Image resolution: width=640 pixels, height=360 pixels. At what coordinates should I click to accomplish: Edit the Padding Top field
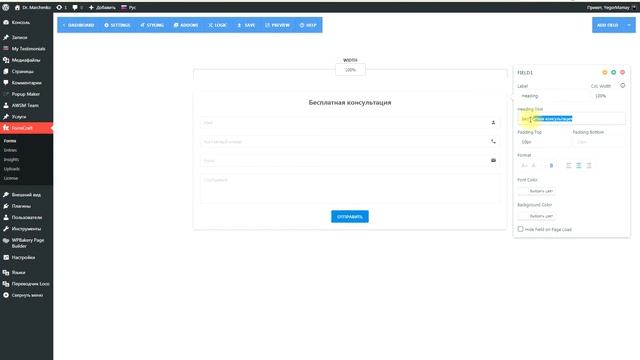point(544,142)
